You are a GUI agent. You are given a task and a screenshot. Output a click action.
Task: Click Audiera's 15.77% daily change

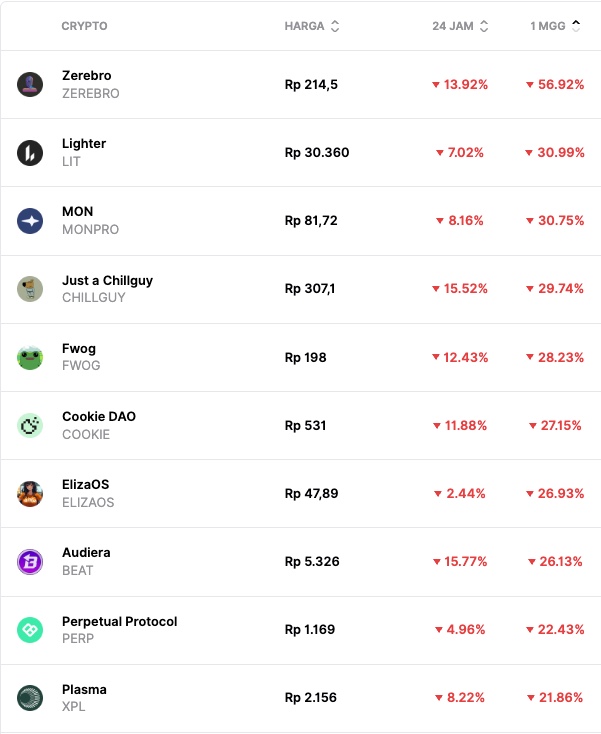click(460, 562)
